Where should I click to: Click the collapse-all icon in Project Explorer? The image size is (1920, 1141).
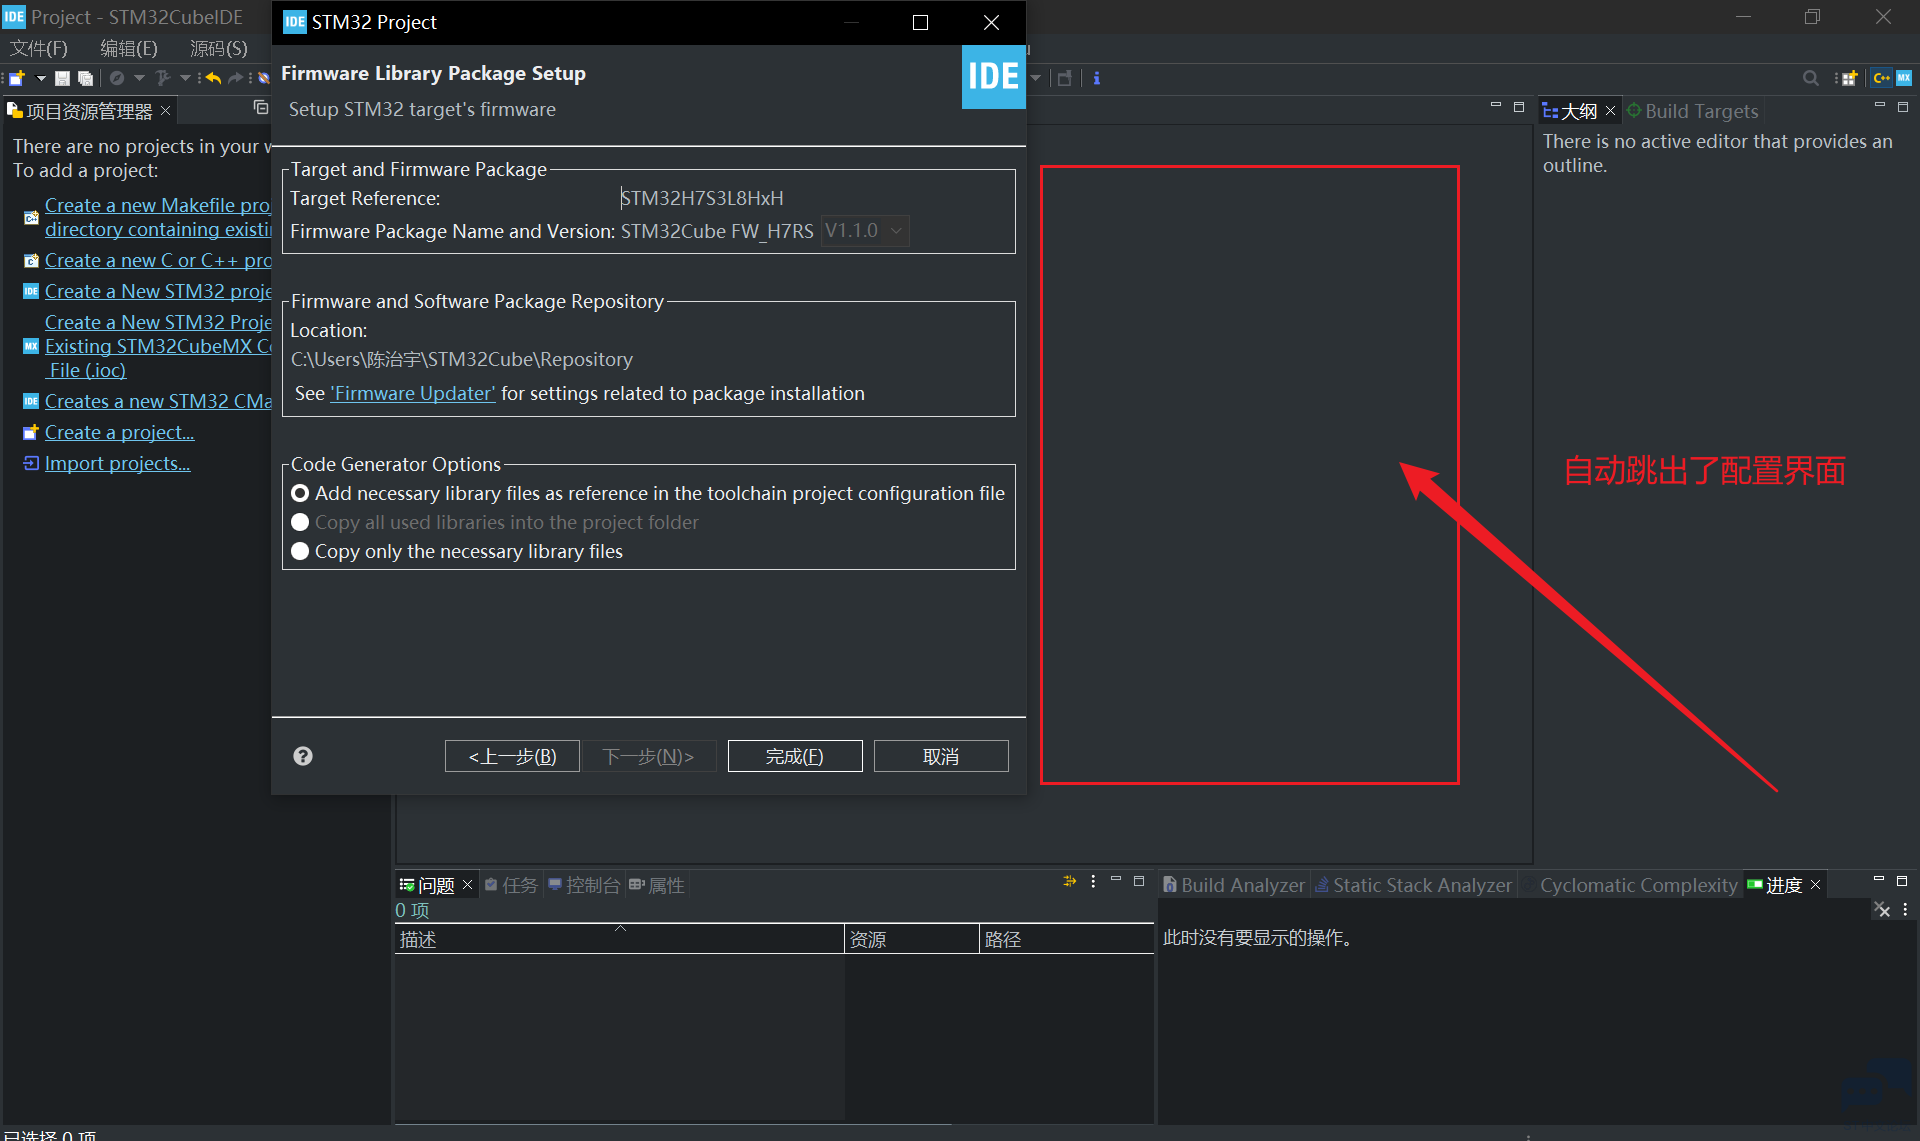point(261,108)
